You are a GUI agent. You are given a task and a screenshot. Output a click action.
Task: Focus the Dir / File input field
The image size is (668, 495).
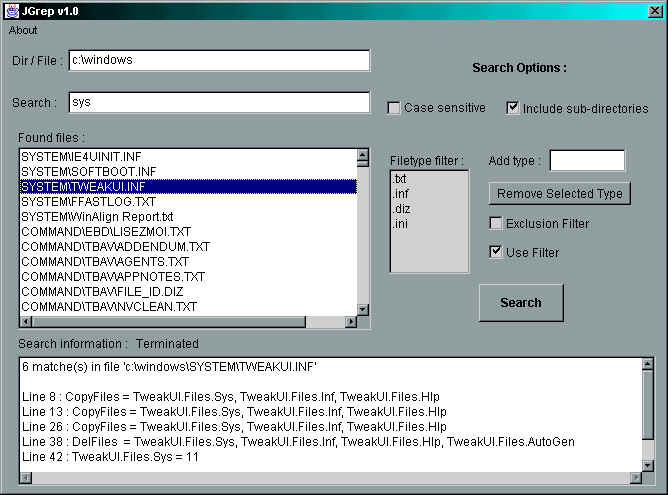219,60
